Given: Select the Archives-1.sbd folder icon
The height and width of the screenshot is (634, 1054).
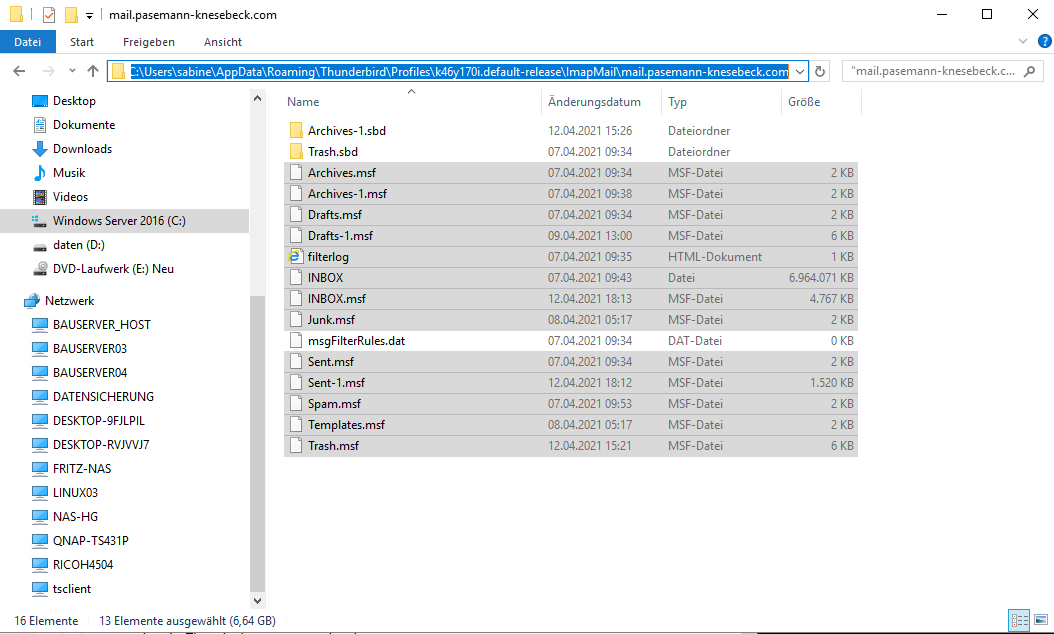Looking at the screenshot, I should click(295, 131).
